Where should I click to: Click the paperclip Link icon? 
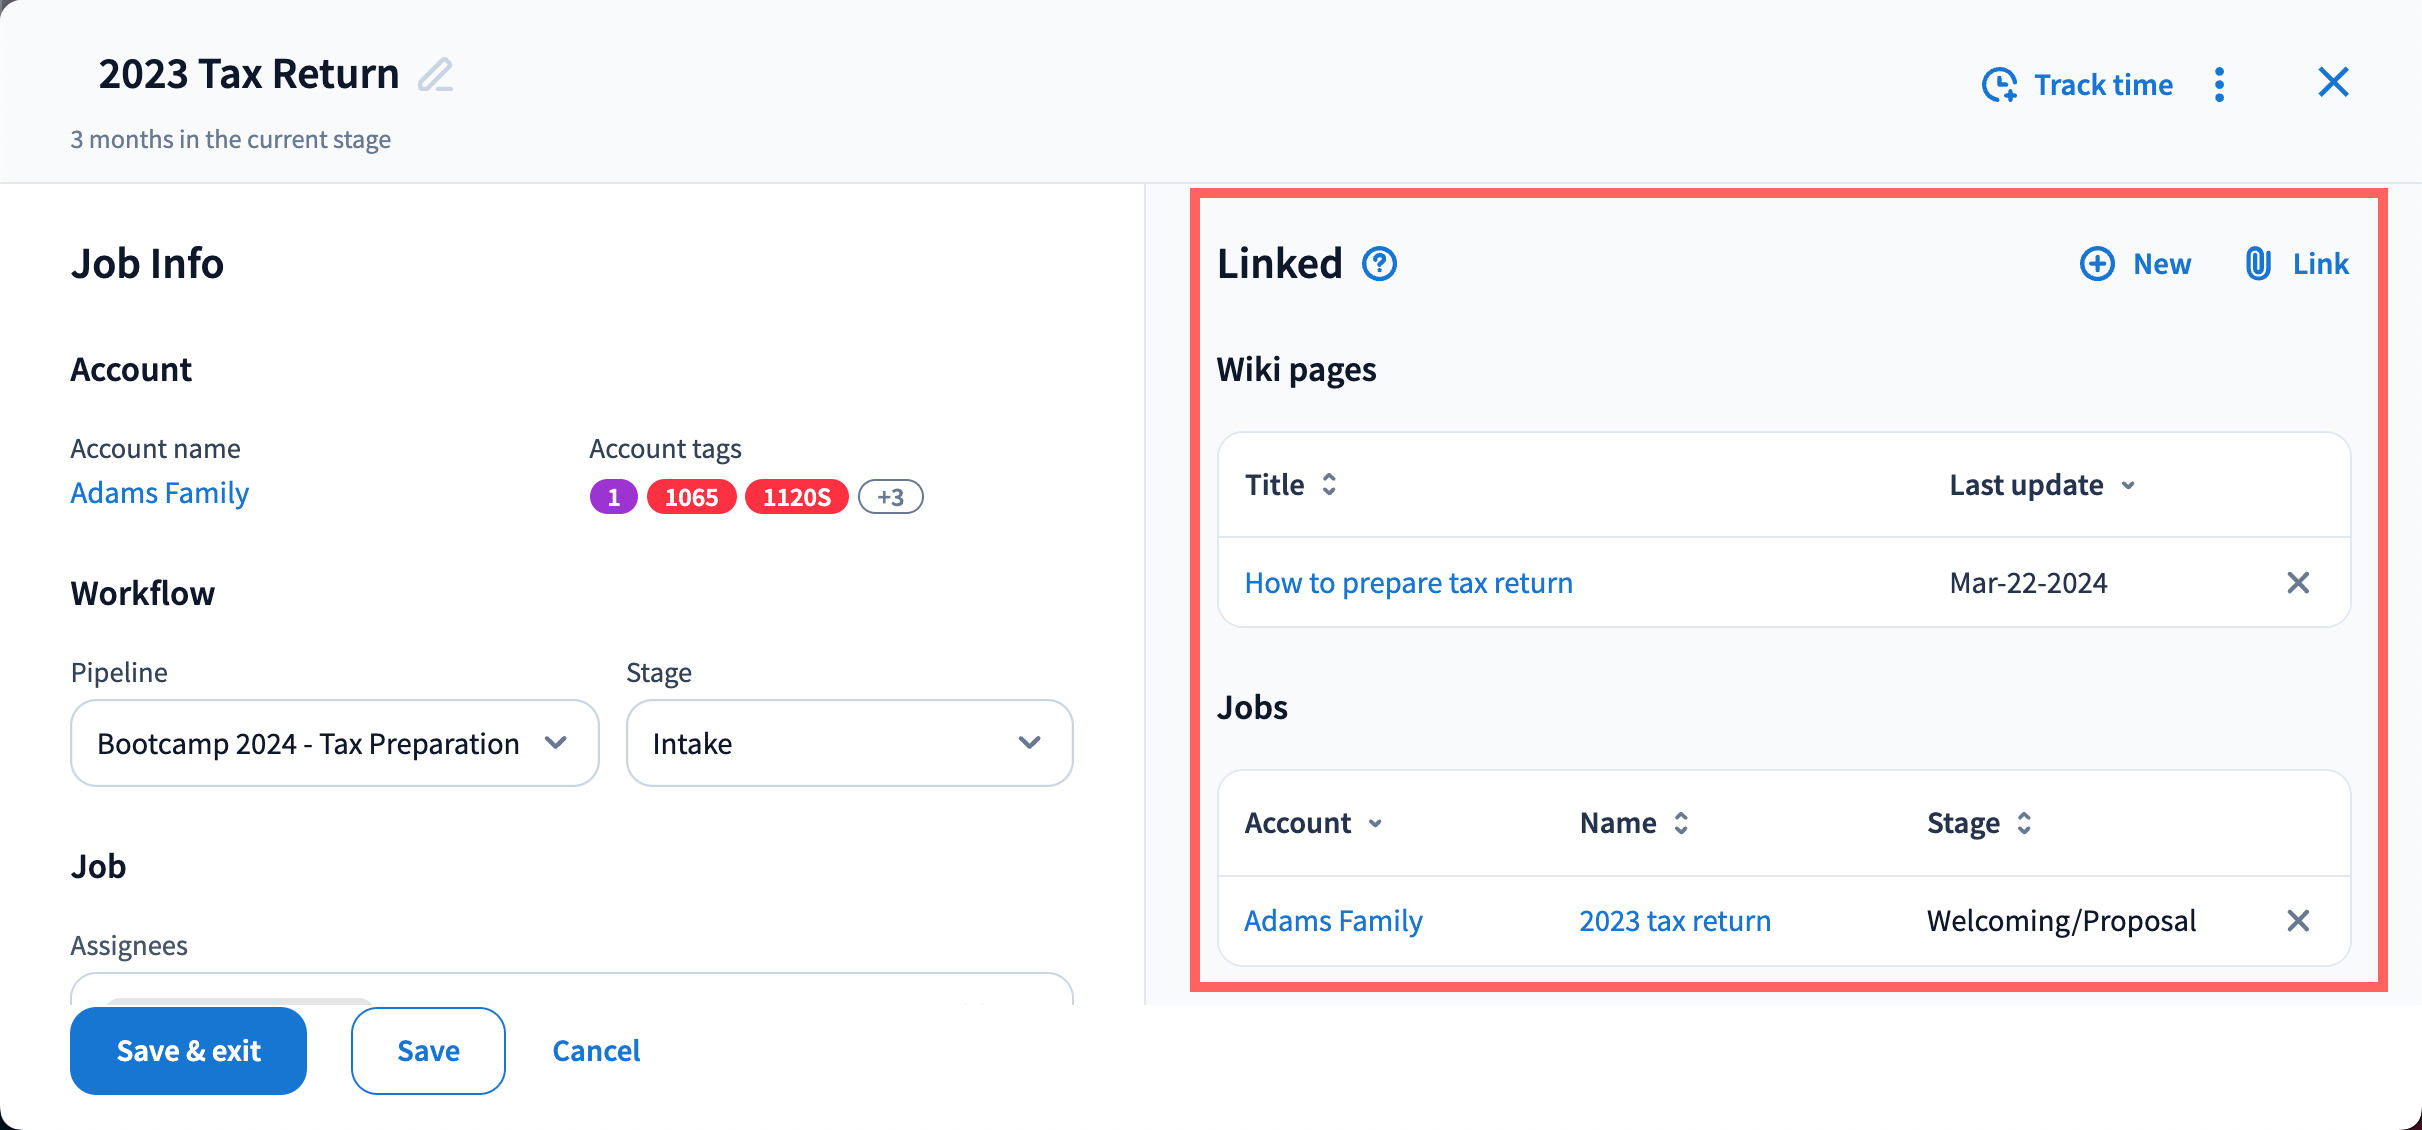tap(2258, 264)
